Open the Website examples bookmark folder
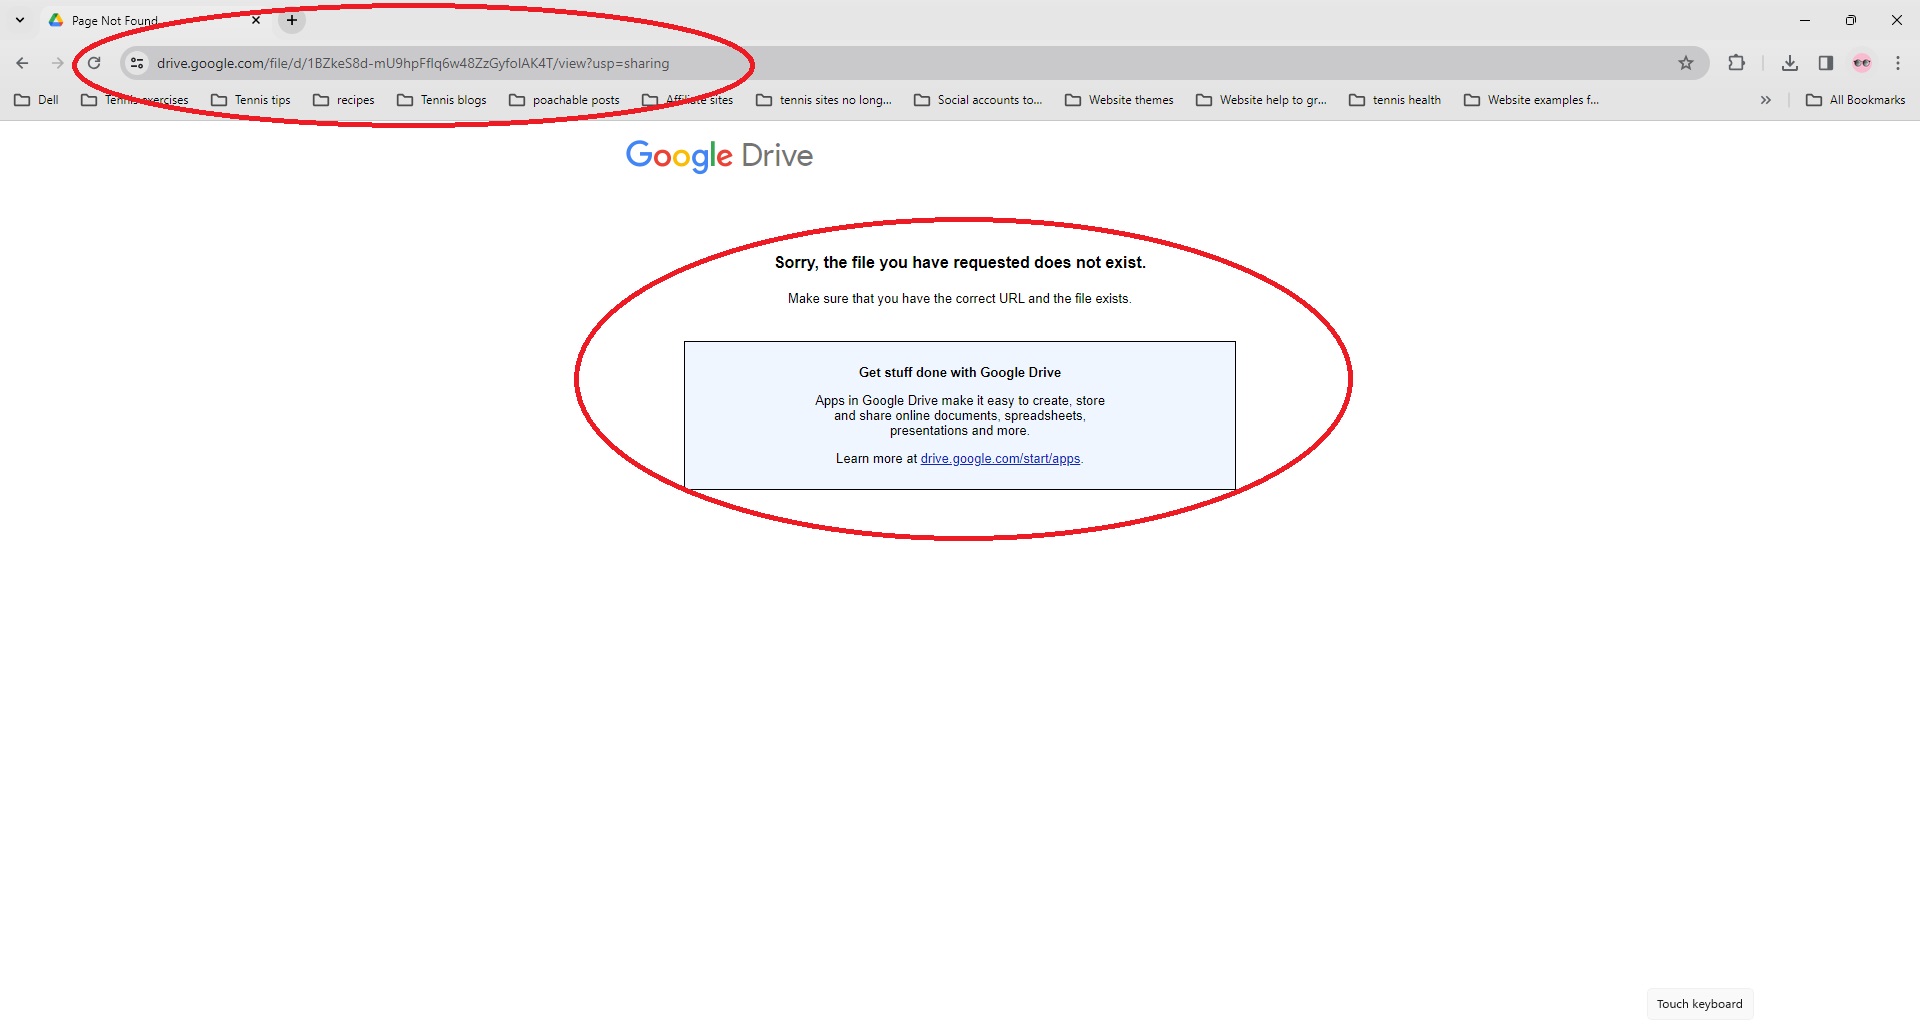The height and width of the screenshot is (1032, 1920). 1532,100
